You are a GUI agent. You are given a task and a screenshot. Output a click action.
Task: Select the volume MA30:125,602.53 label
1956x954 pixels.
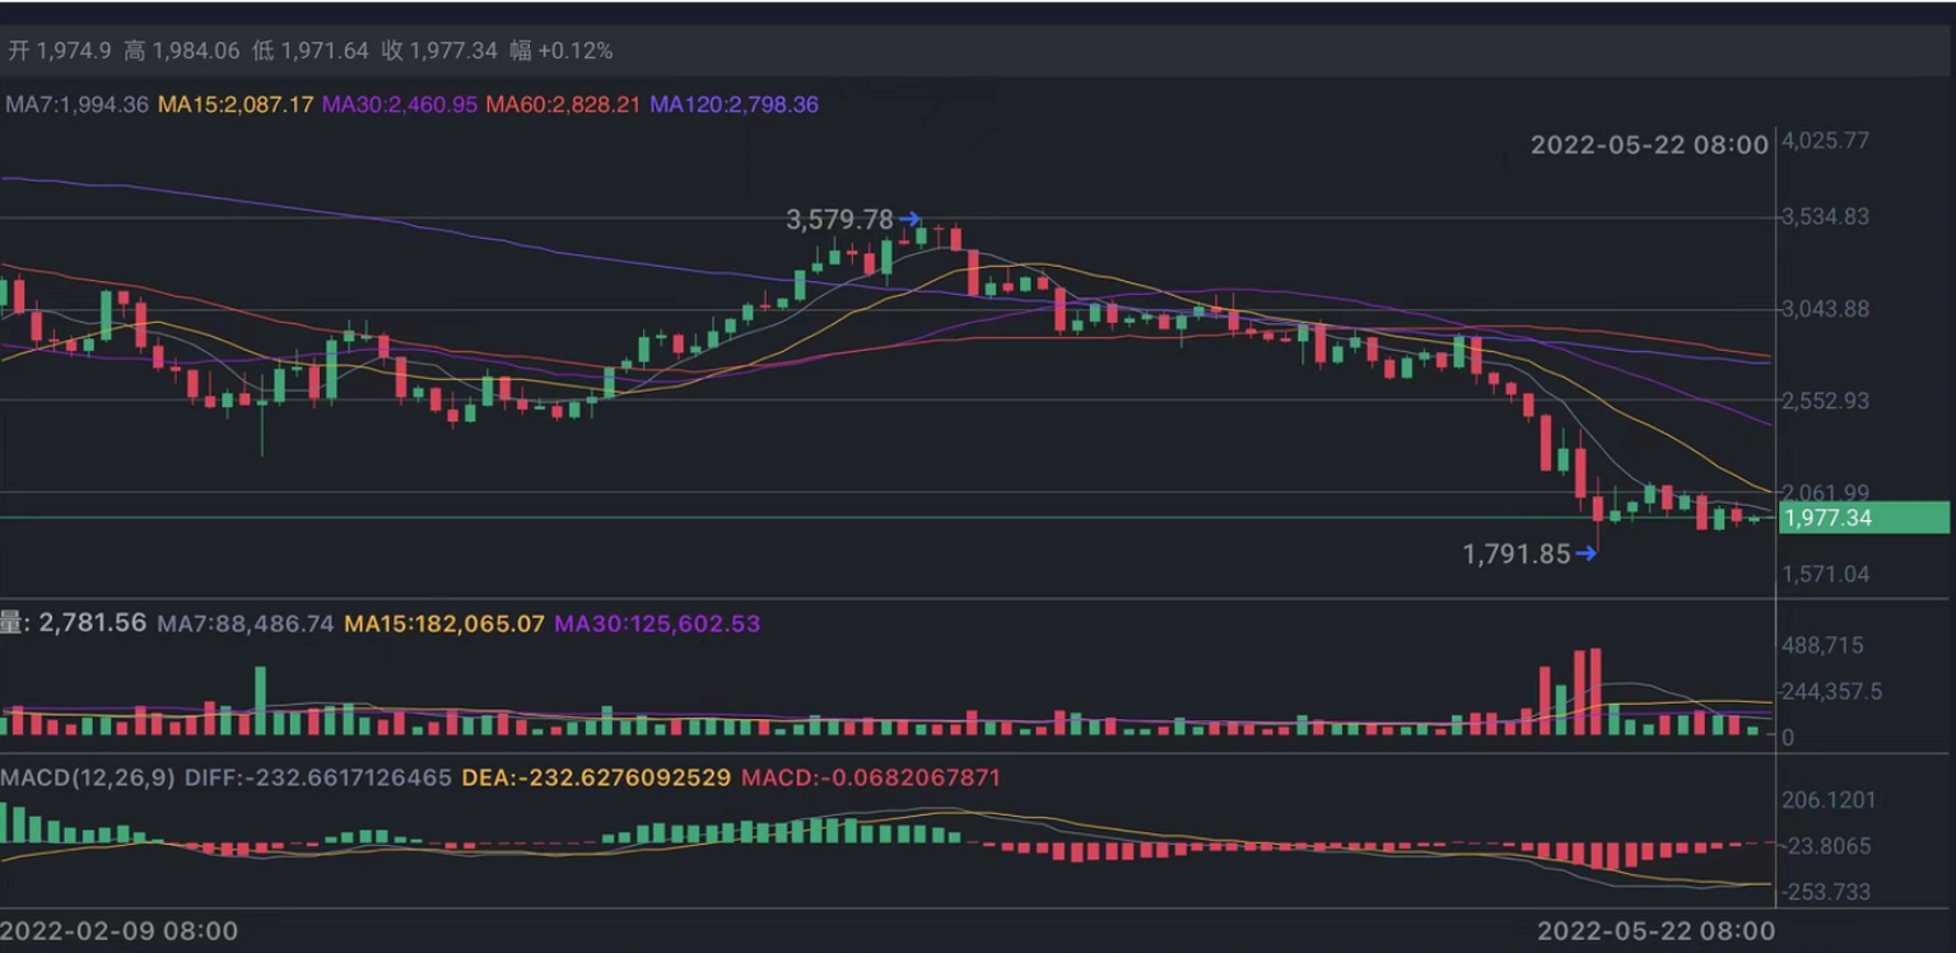click(x=658, y=624)
